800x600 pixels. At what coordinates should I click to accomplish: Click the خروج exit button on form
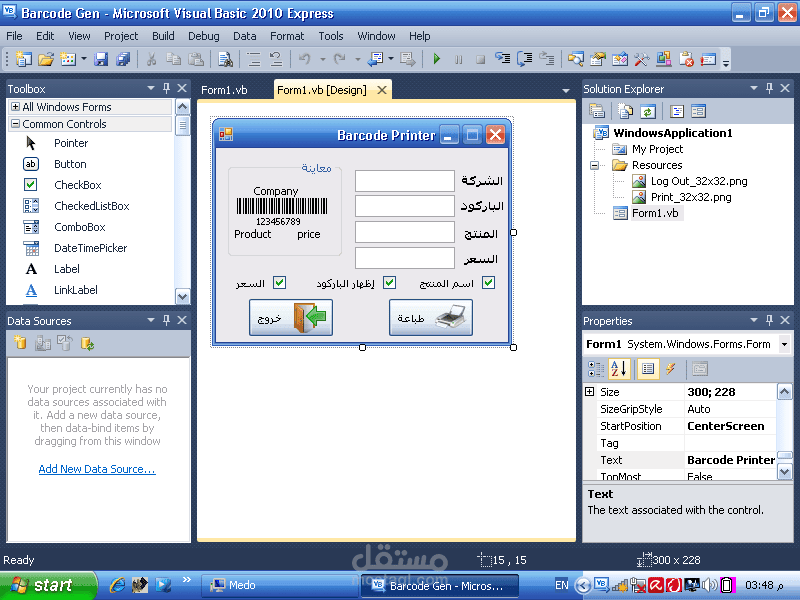pos(291,317)
